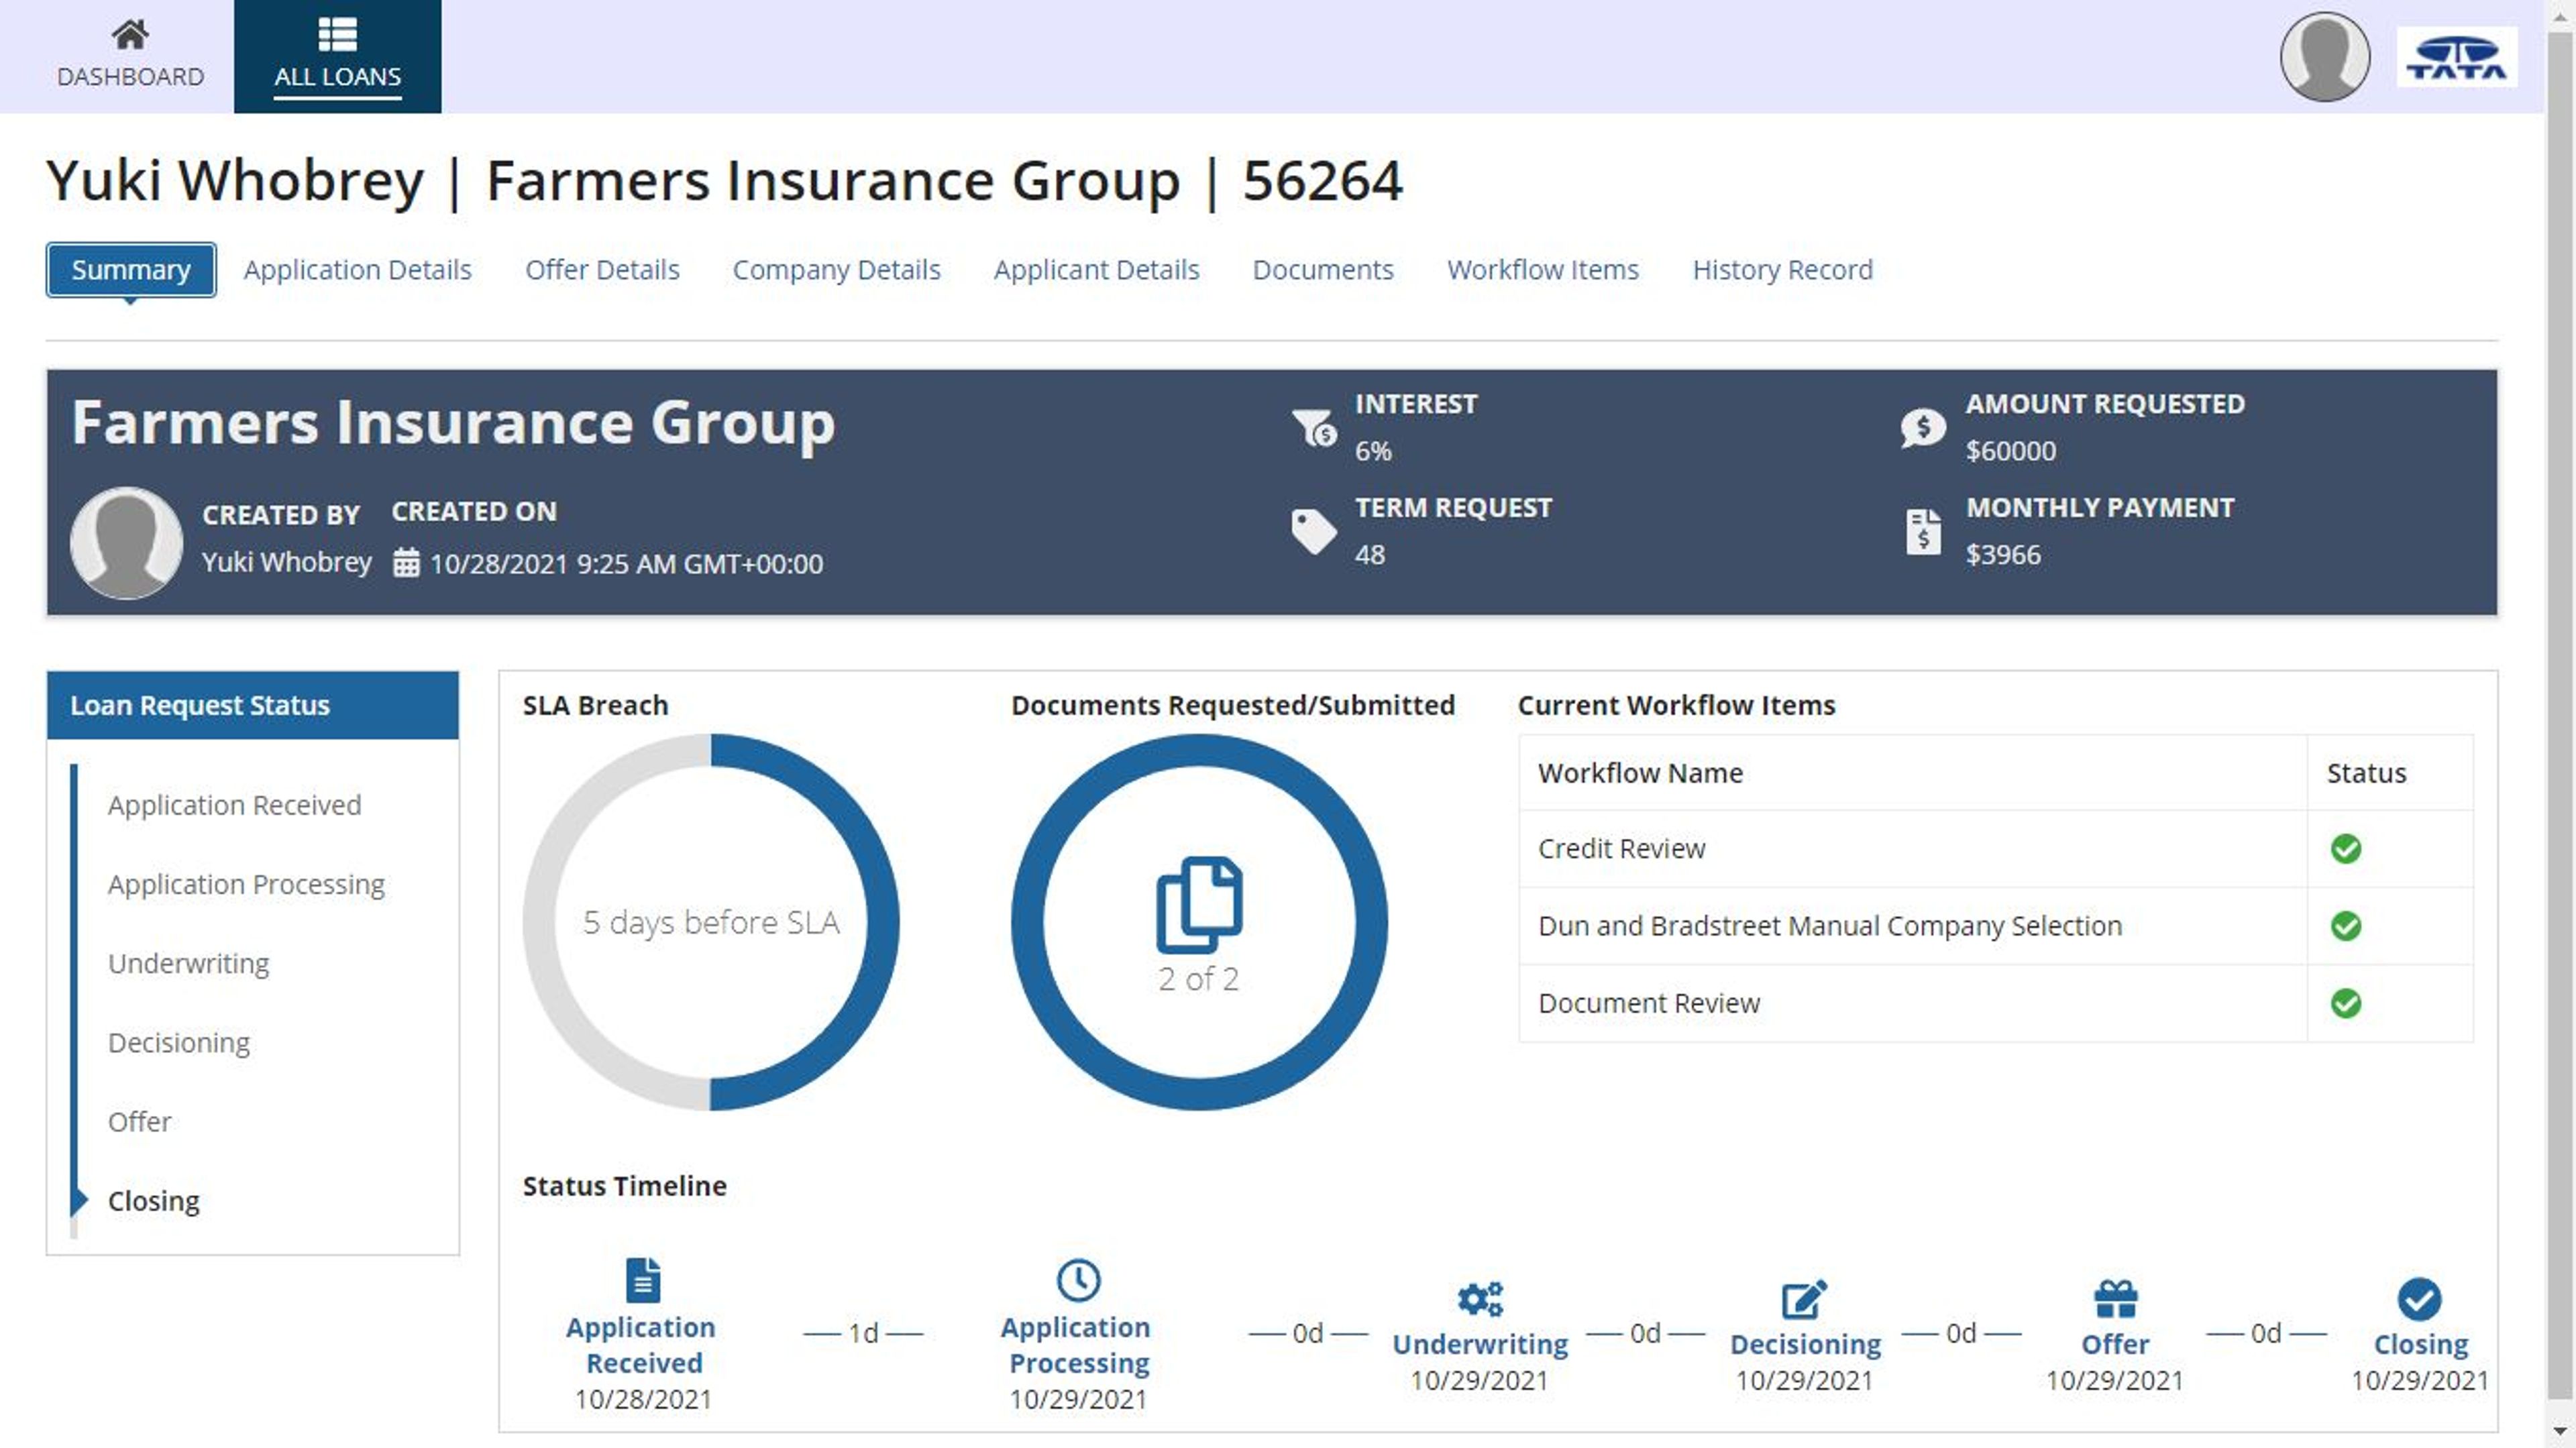The image size is (2576, 1448).
Task: Click the Decisioning edit icon
Action: [1804, 1299]
